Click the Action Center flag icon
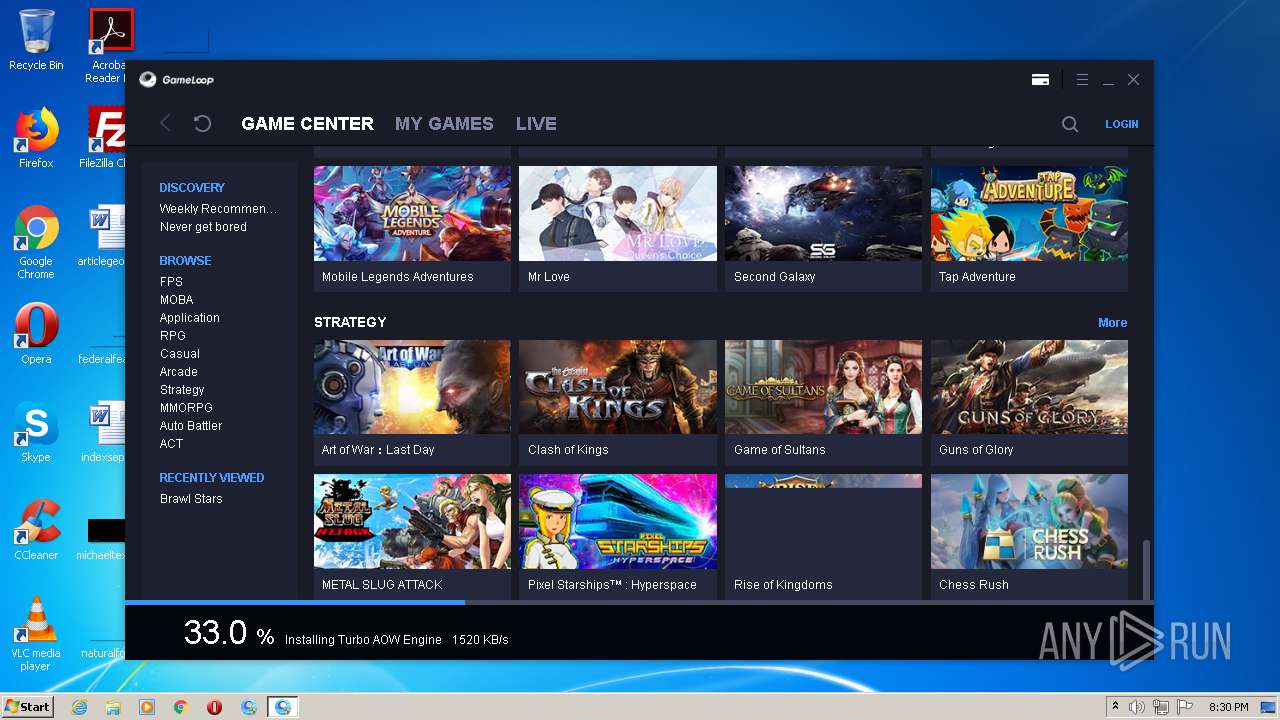The image size is (1280, 720). (x=1185, y=707)
